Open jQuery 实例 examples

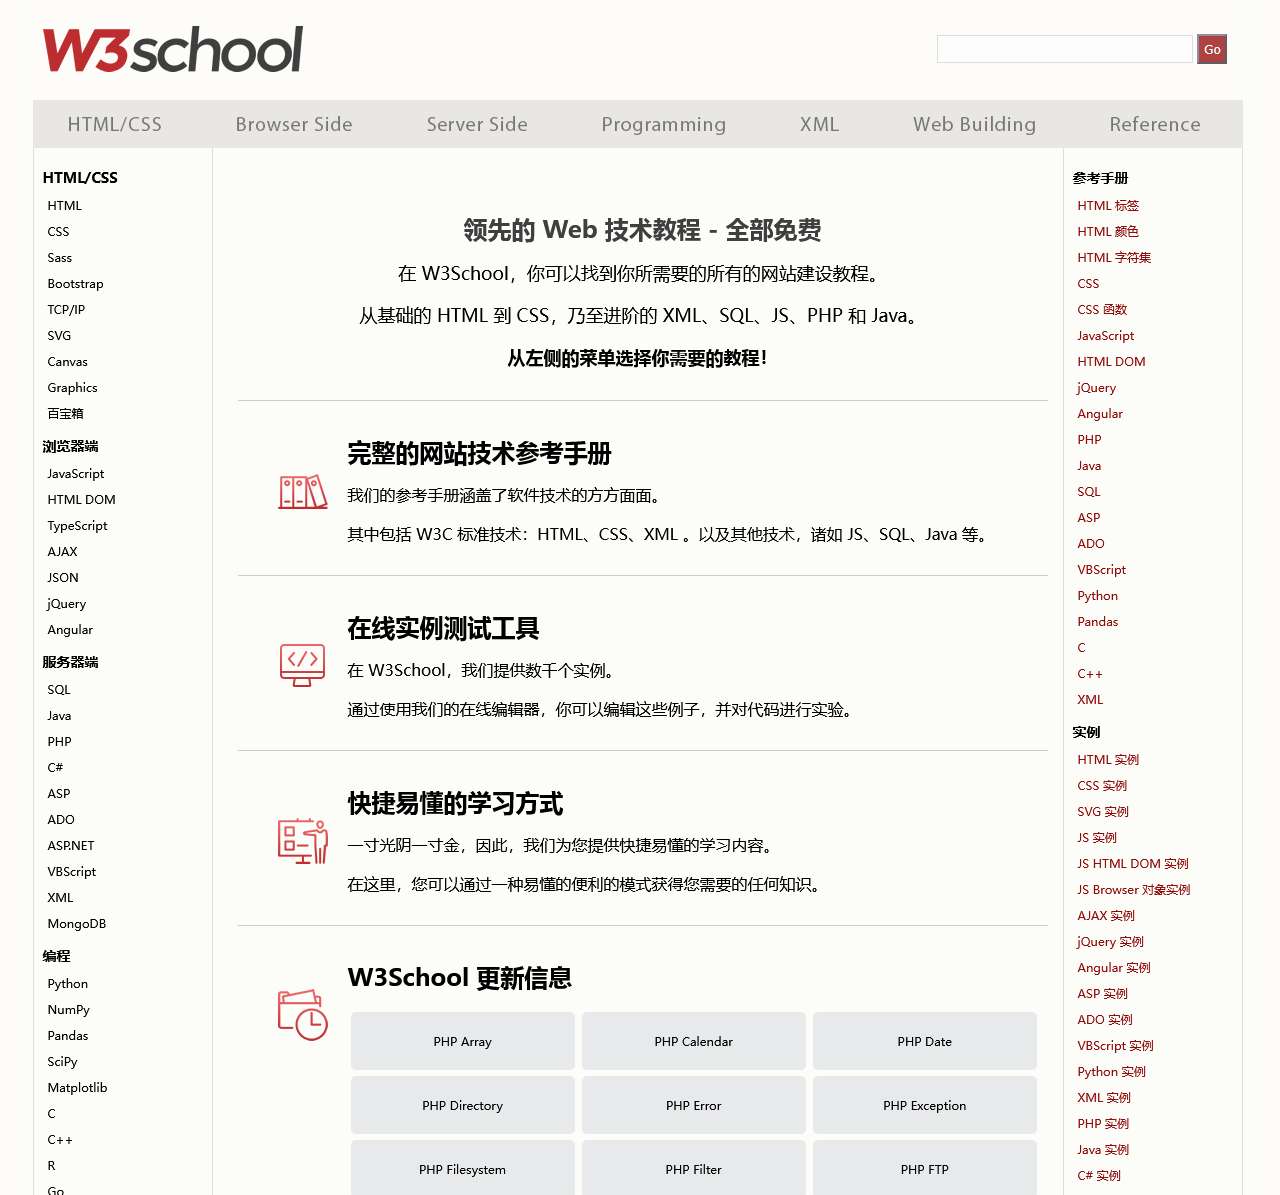(x=1109, y=941)
